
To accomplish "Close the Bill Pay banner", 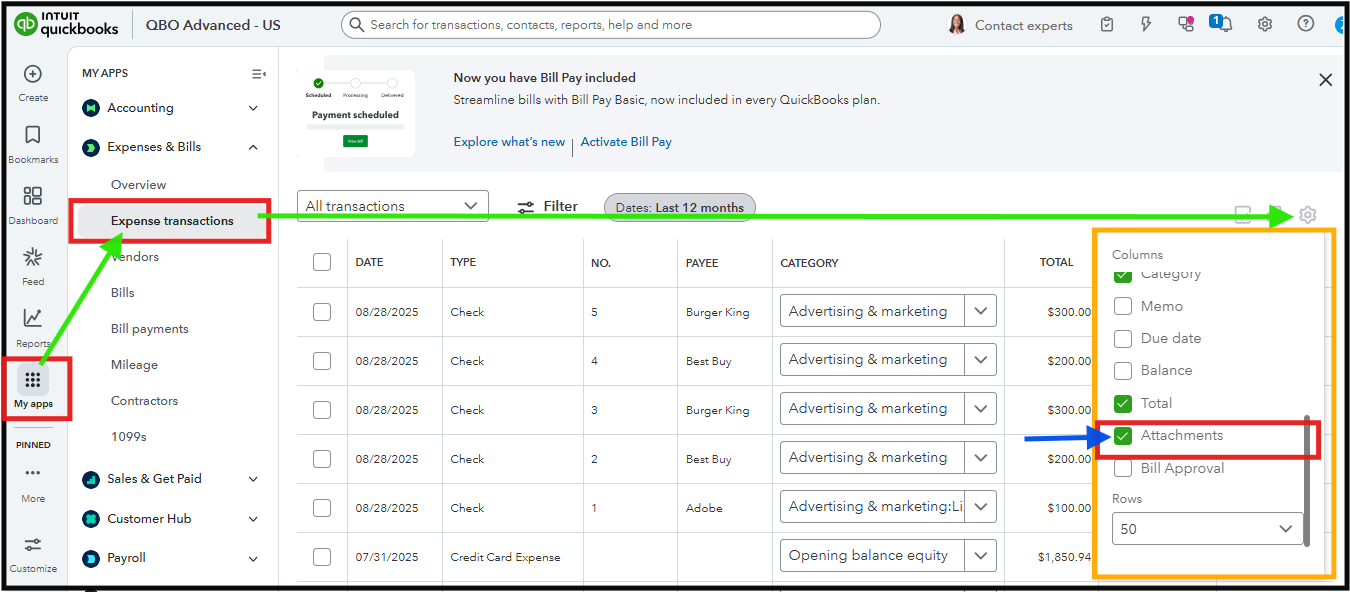I will click(x=1326, y=80).
